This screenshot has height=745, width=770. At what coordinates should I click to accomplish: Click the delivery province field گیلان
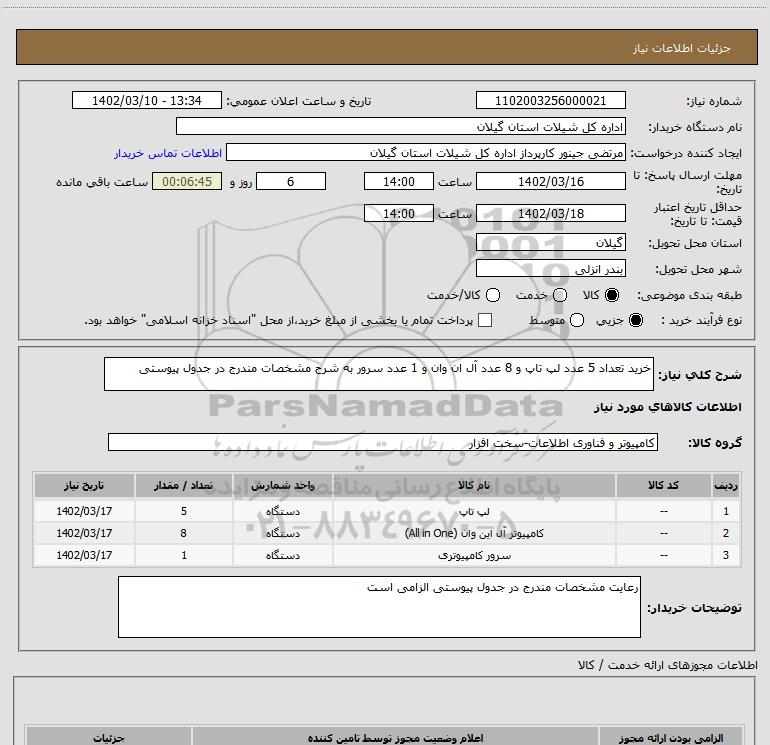[x=550, y=243]
